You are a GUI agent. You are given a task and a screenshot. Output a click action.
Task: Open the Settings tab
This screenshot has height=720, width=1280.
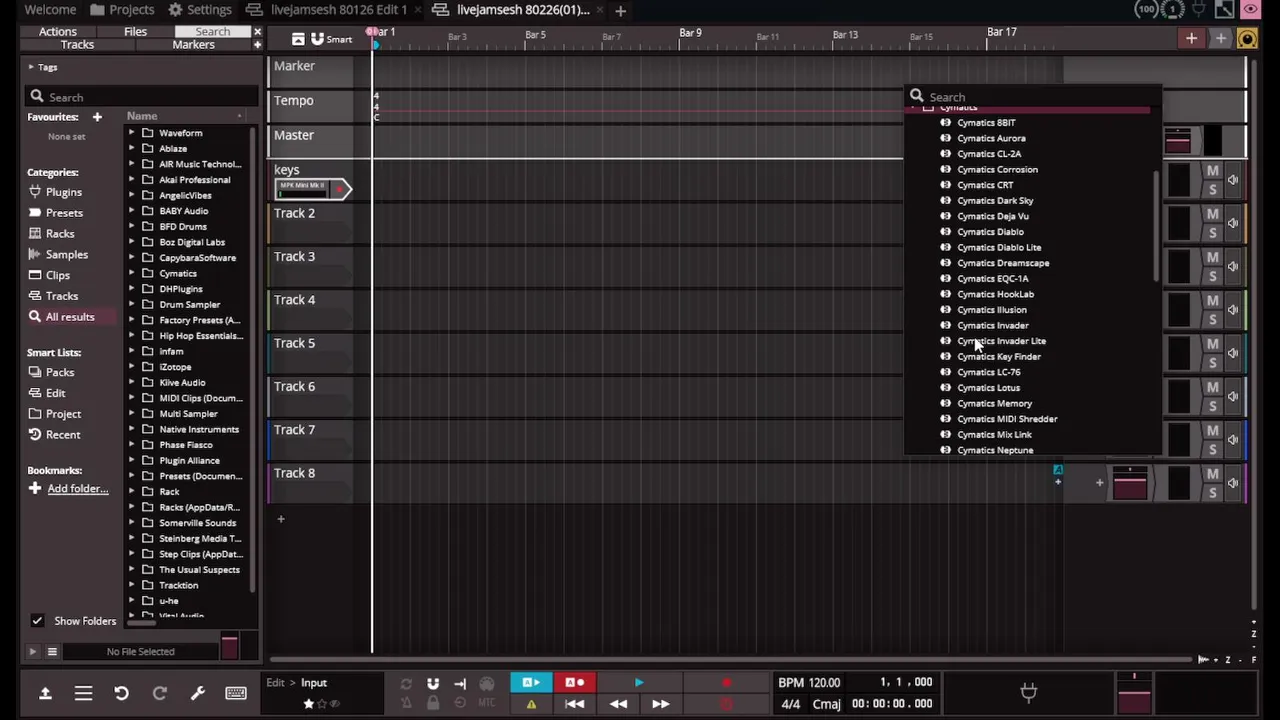click(x=199, y=10)
